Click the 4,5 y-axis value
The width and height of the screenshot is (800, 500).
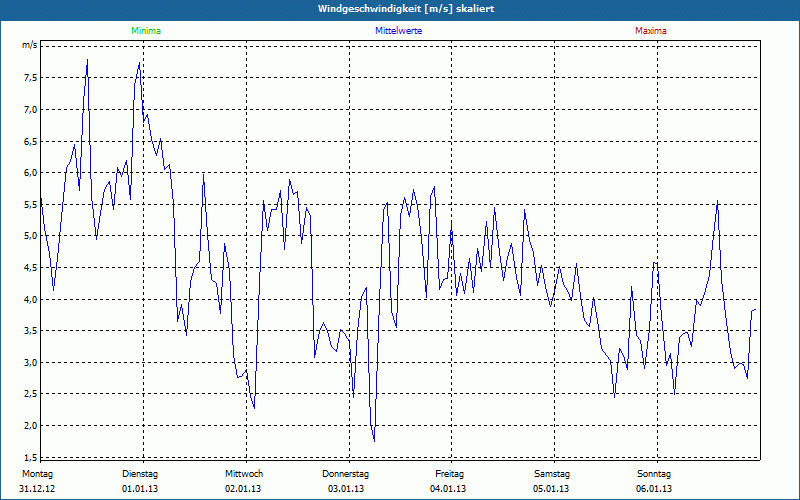pos(30,267)
